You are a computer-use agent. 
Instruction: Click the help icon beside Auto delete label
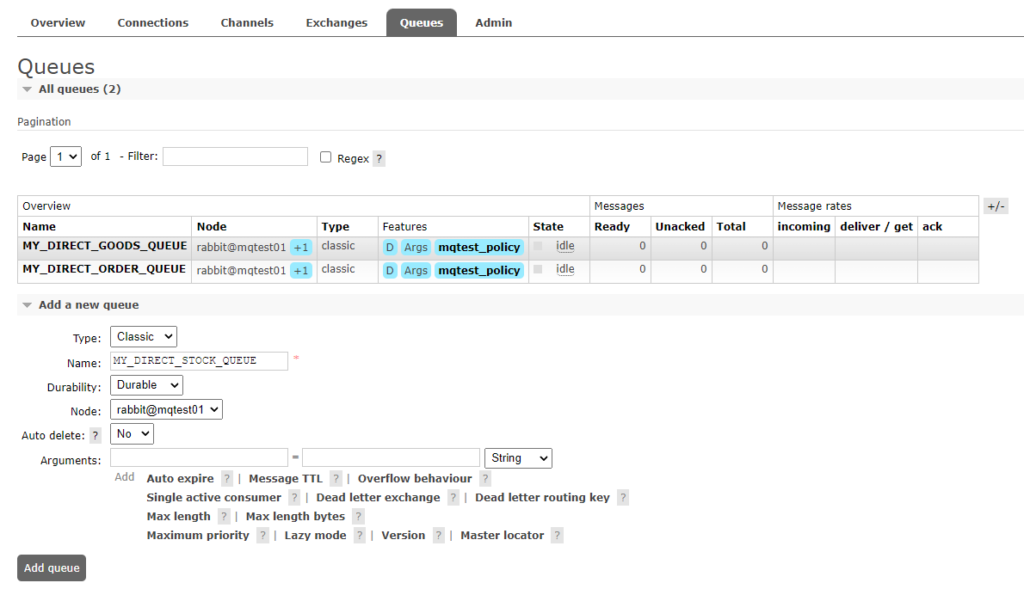96,435
